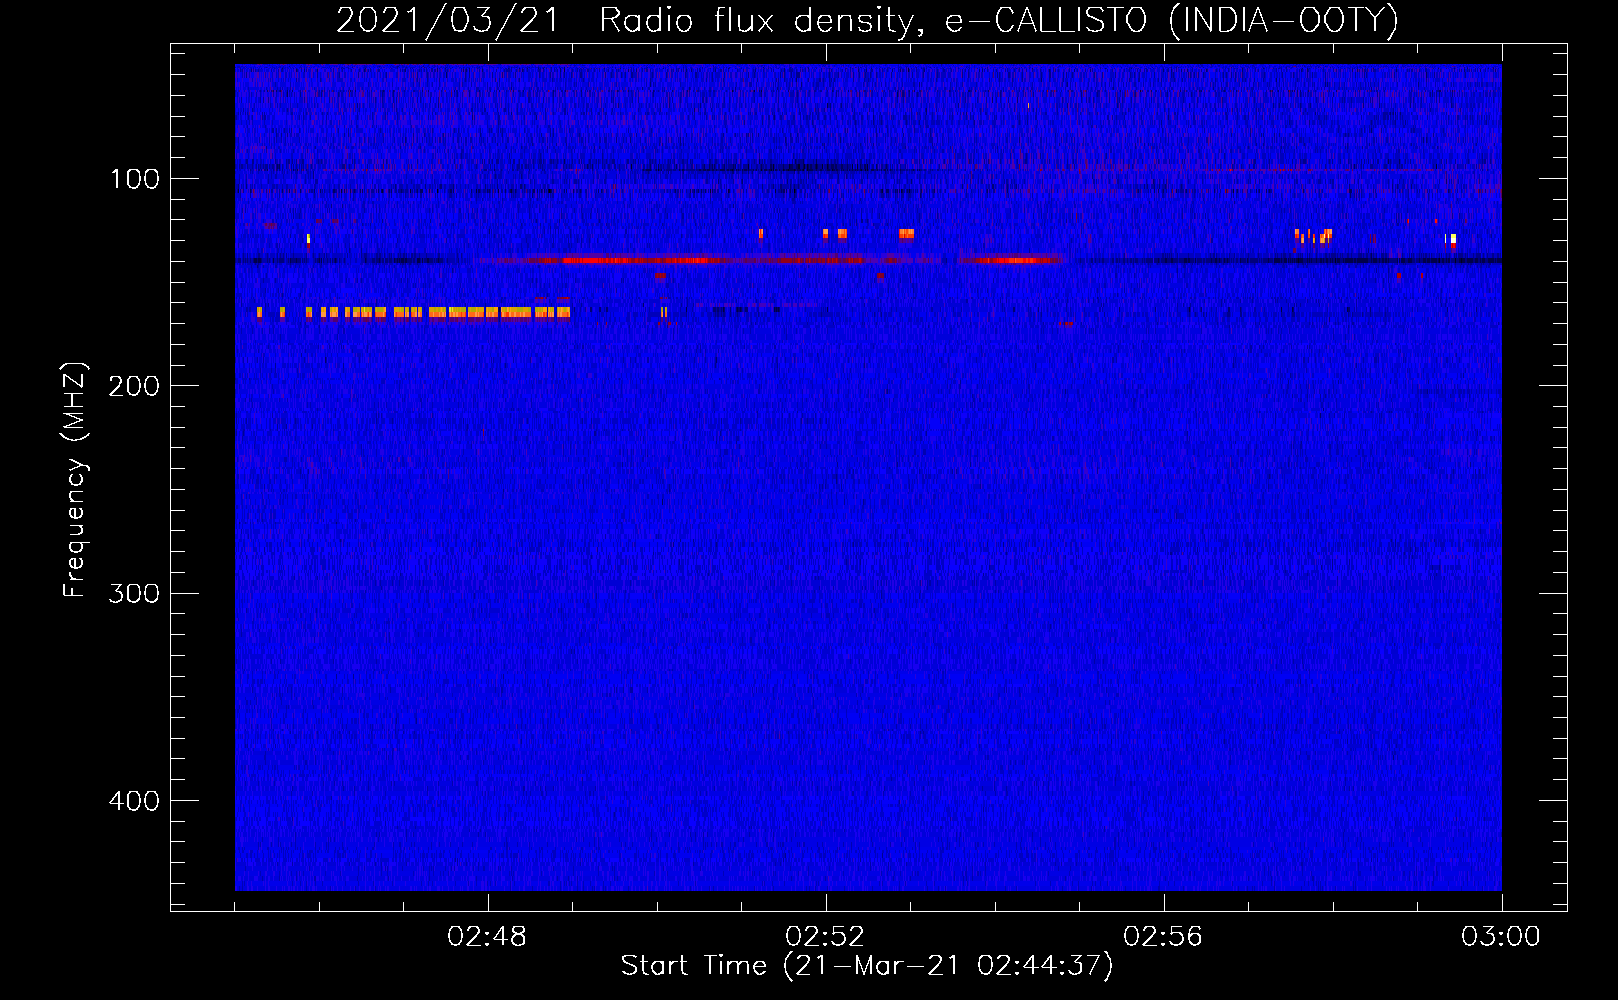
Task: Click the 02:48 time tick label
Action: (x=487, y=936)
